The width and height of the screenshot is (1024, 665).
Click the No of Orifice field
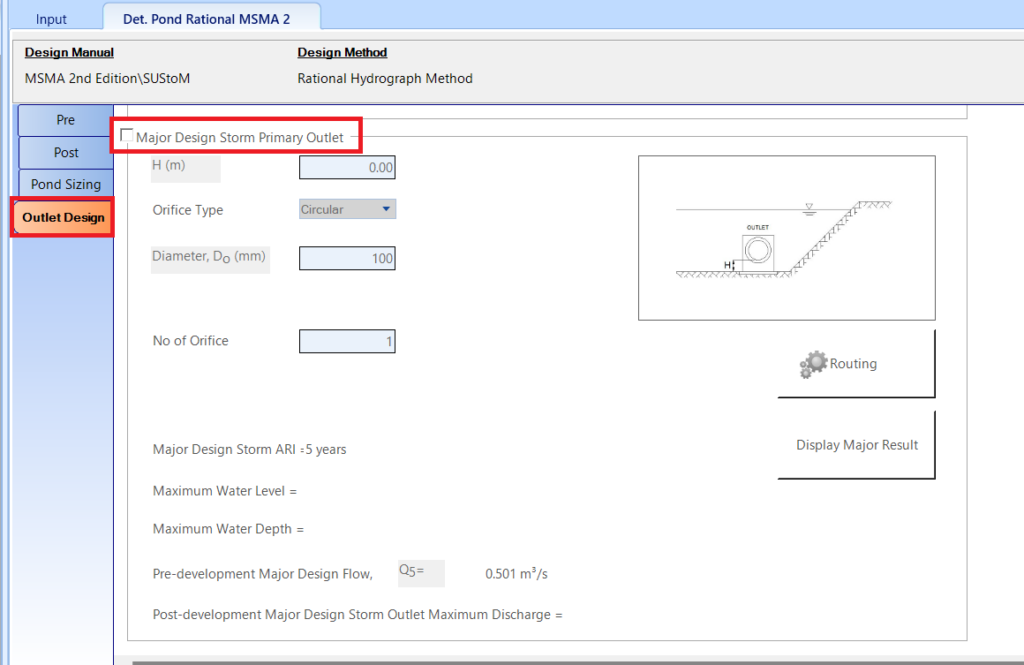pos(346,341)
